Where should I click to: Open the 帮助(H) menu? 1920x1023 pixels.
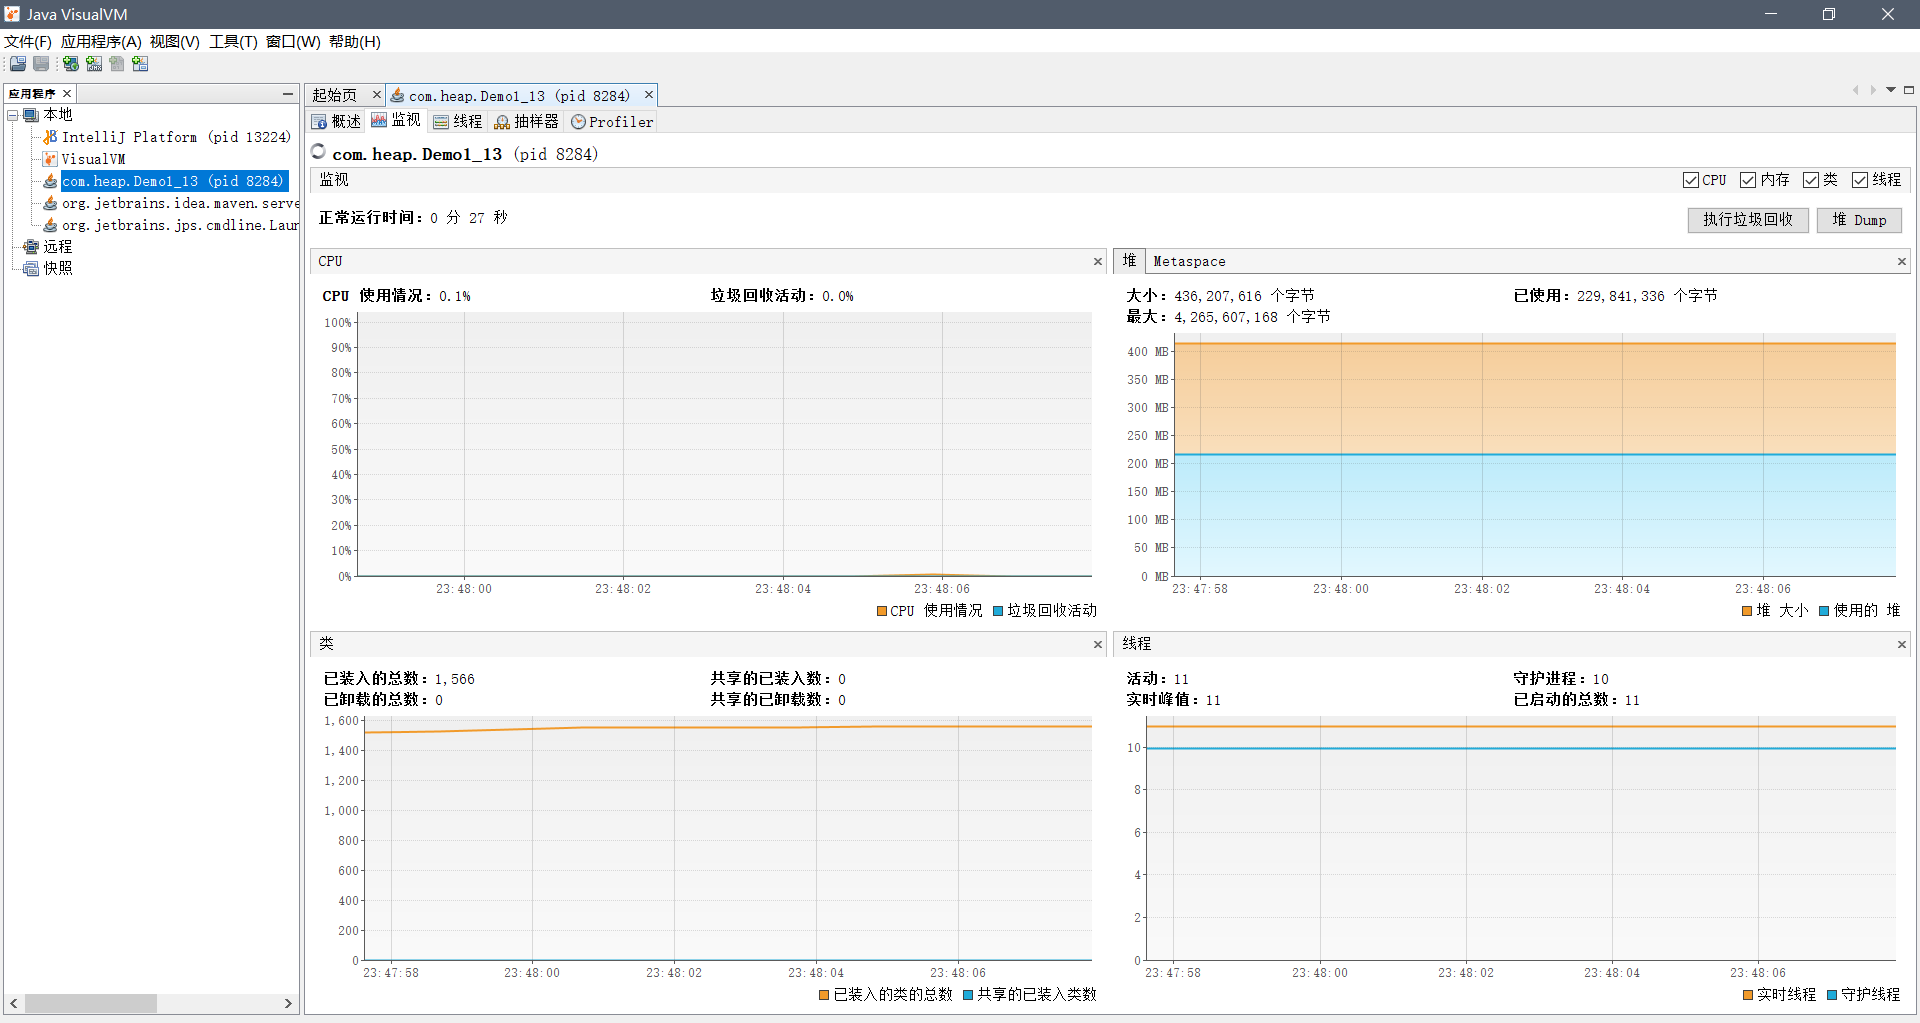(x=355, y=42)
